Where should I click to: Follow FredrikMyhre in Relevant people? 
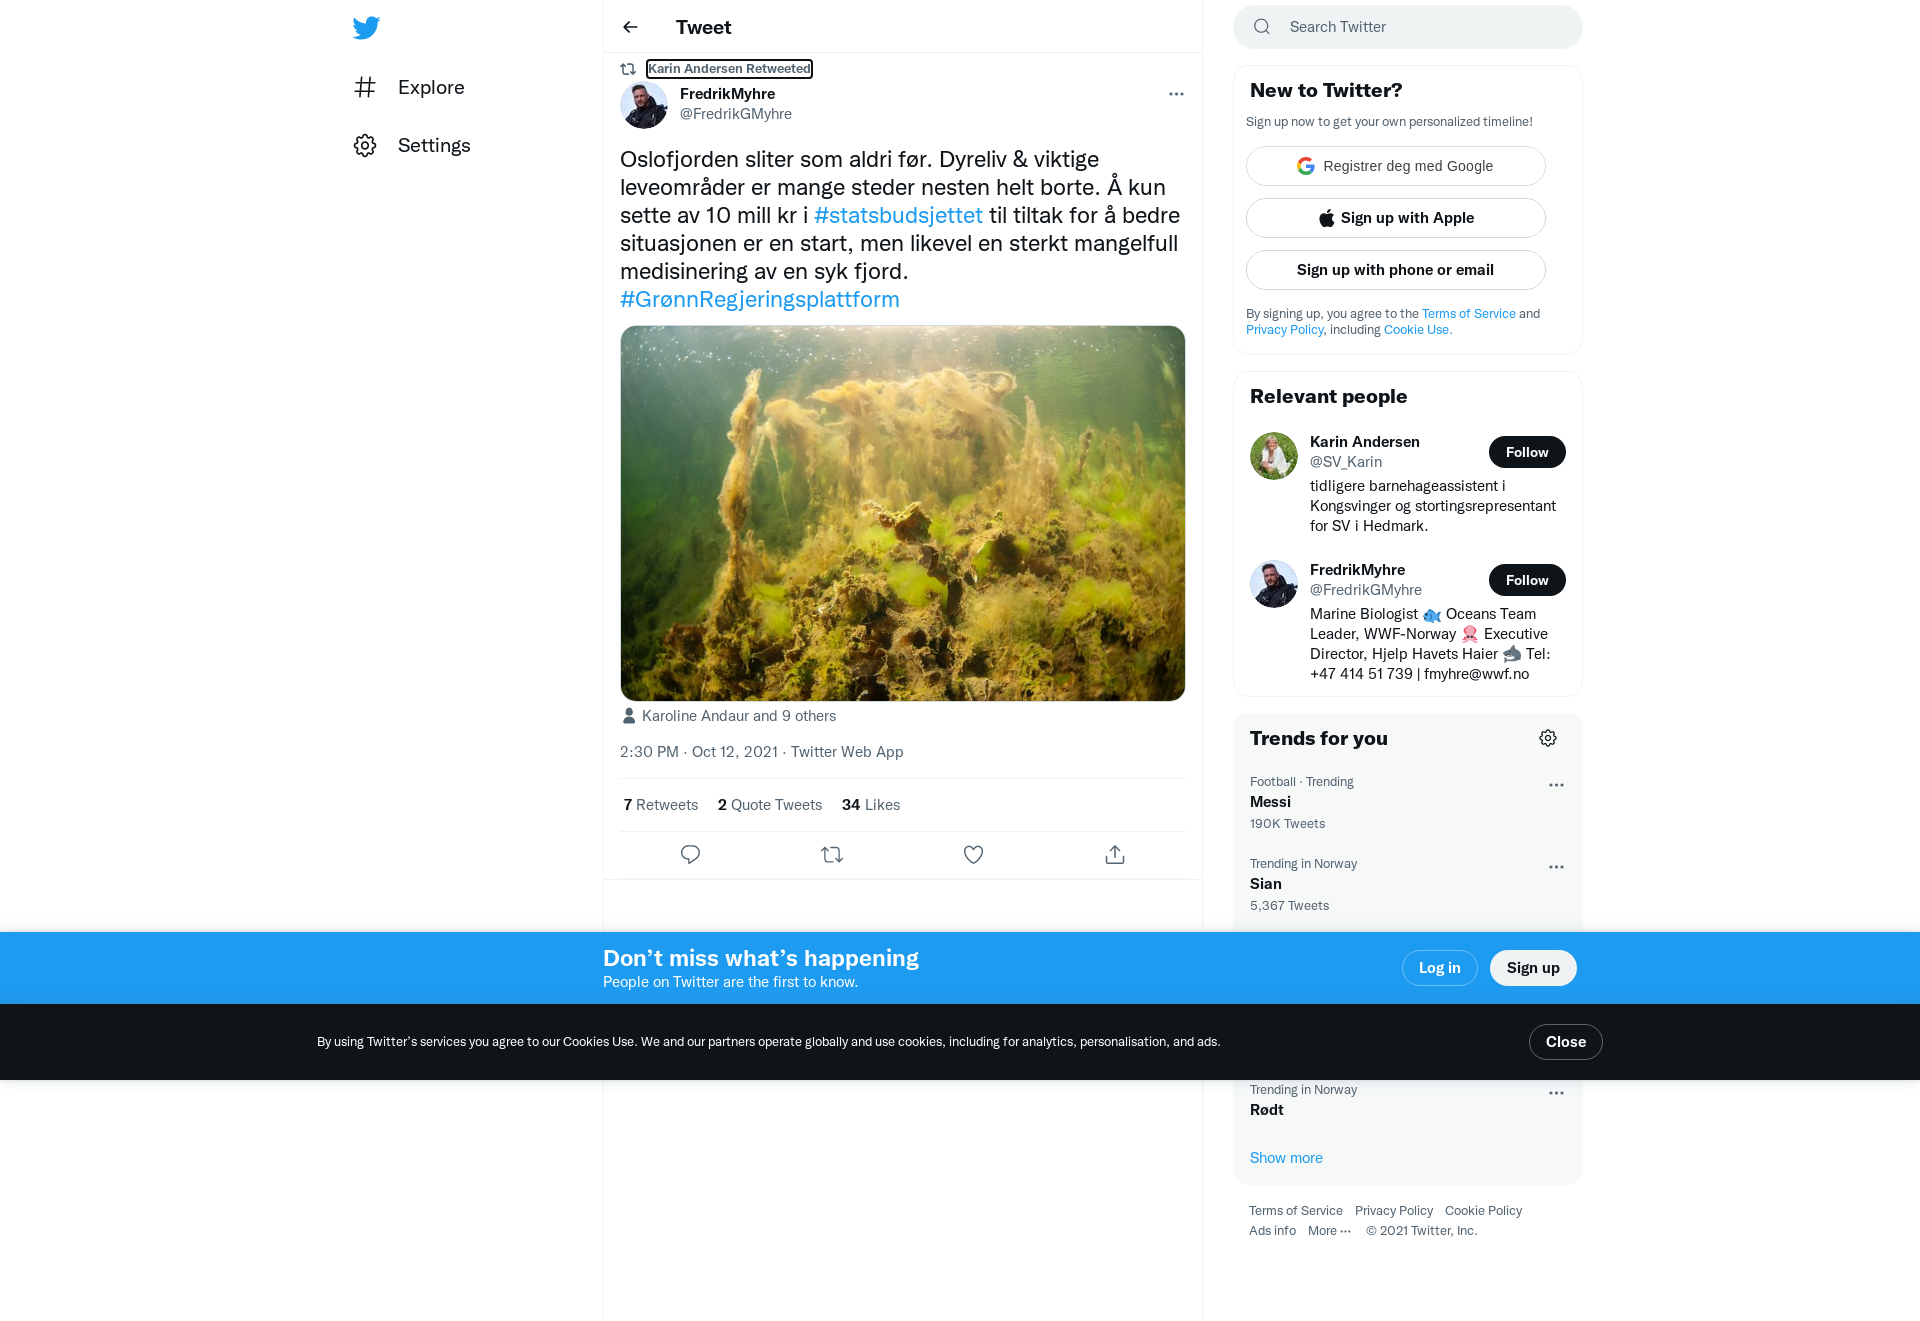[1527, 580]
